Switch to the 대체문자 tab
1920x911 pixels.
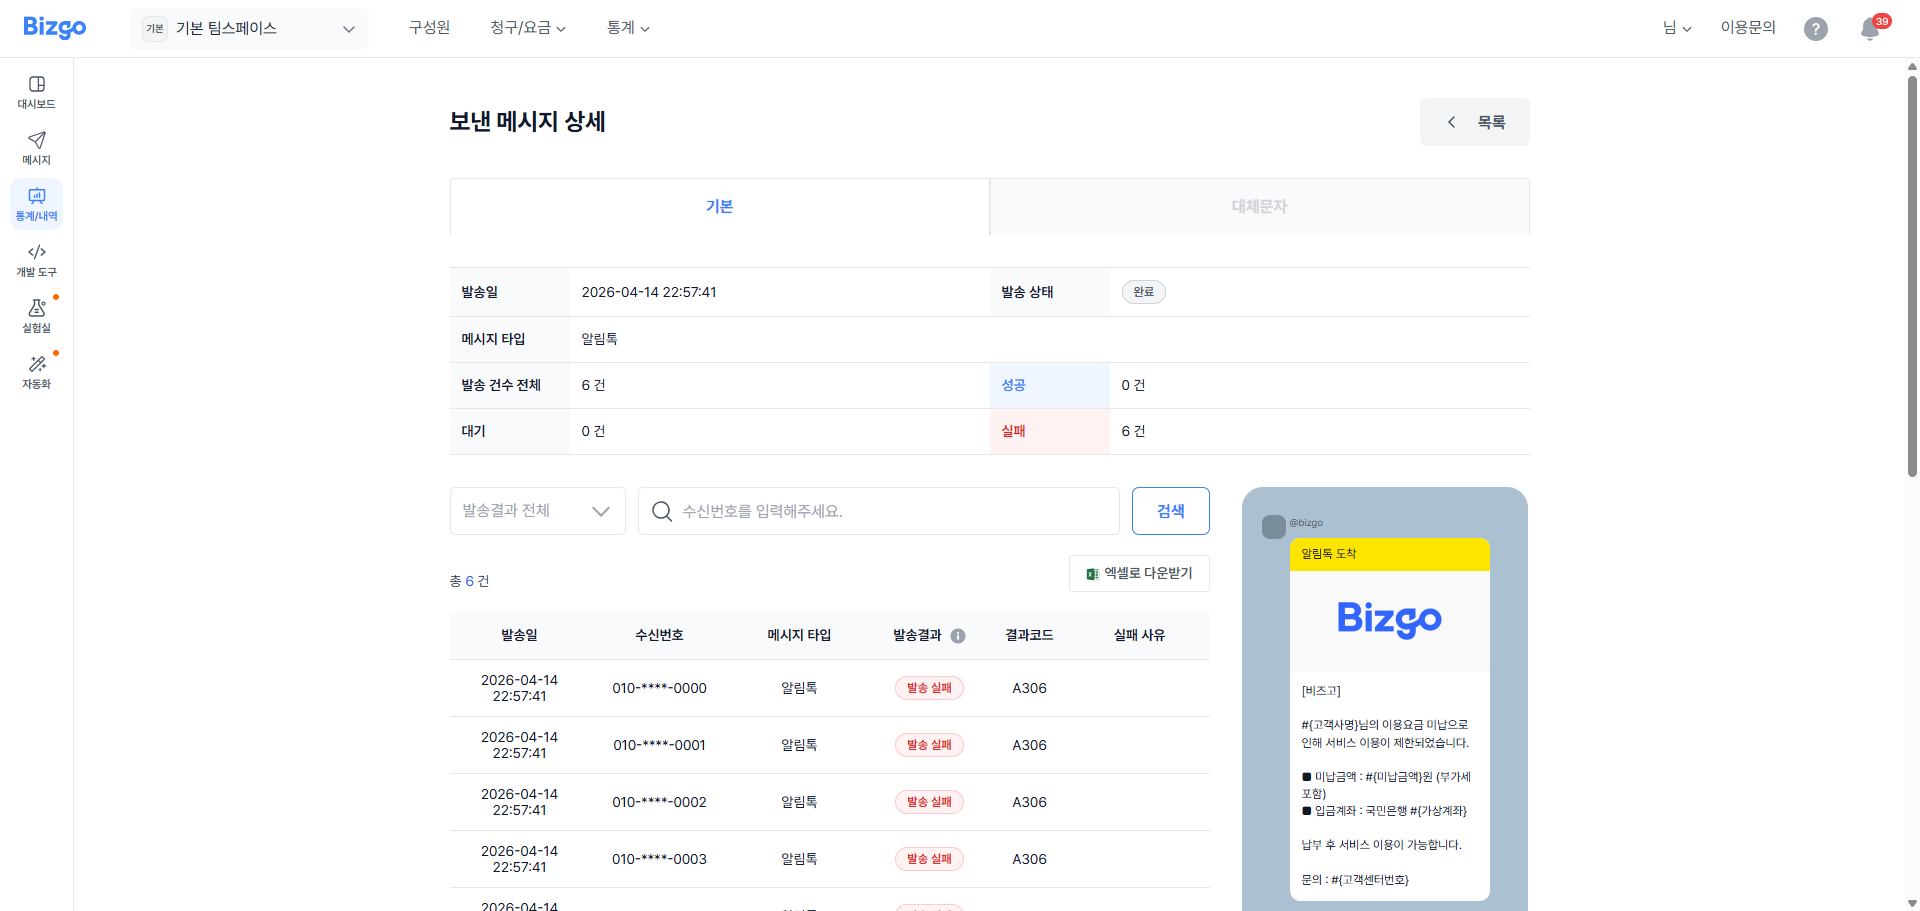click(1259, 206)
